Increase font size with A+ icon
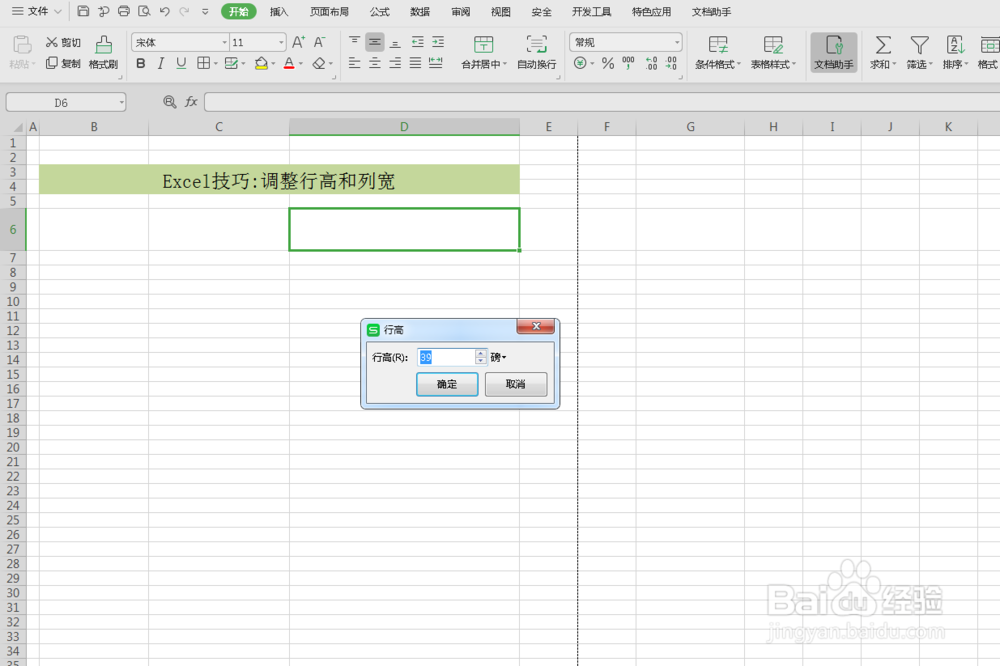 click(298, 42)
